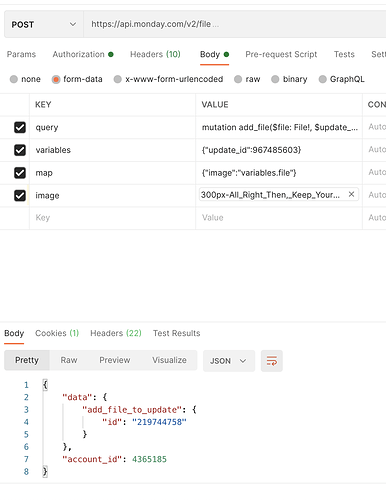Viewport: 386px width, 500px height.
Task: Remove the selected image file
Action: click(351, 194)
